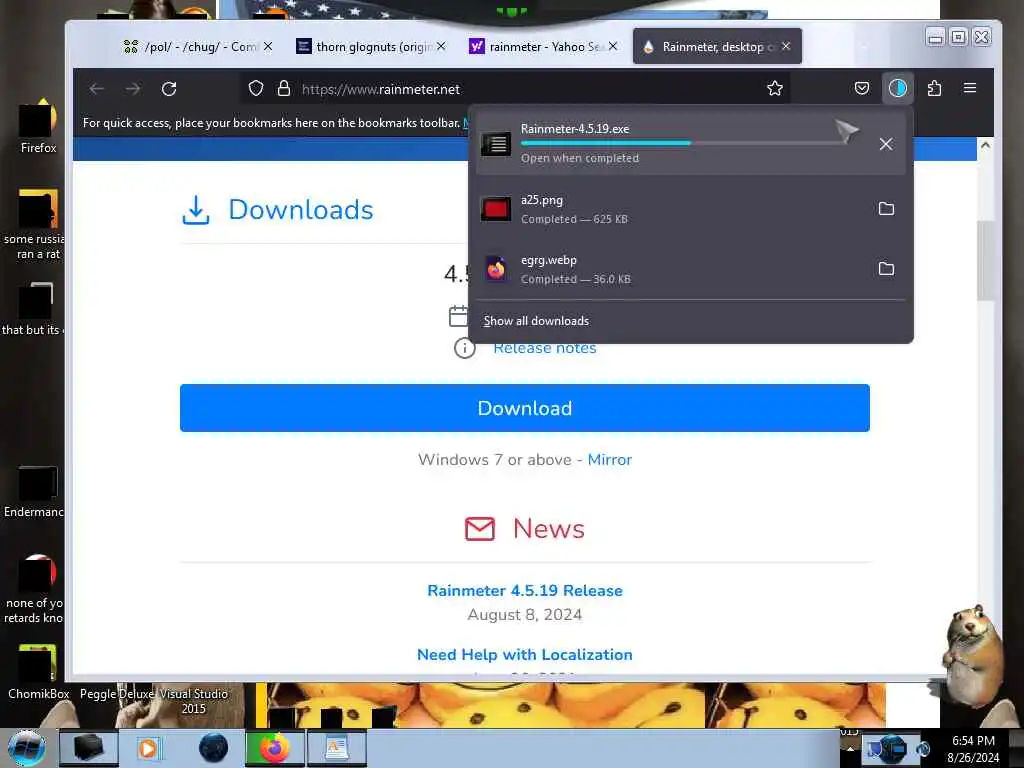Close the /pol/ - /chug/ tab
The width and height of the screenshot is (1024, 768).
point(268,46)
